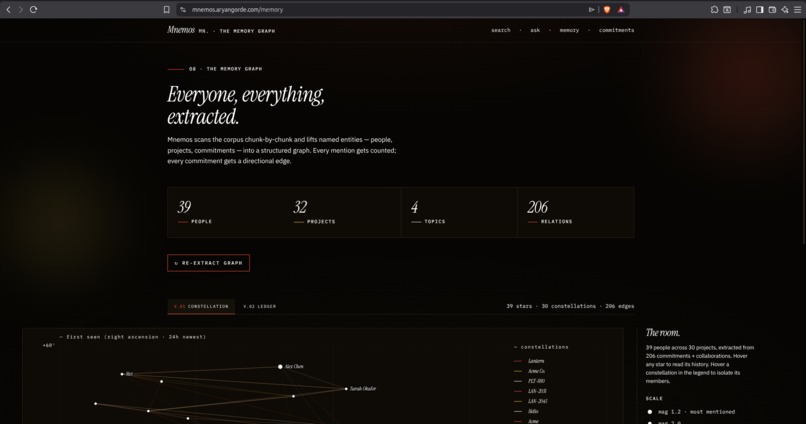Screen dimensions: 806x424
Task: Switch to the V.02 Ledger tab
Action: (260, 306)
